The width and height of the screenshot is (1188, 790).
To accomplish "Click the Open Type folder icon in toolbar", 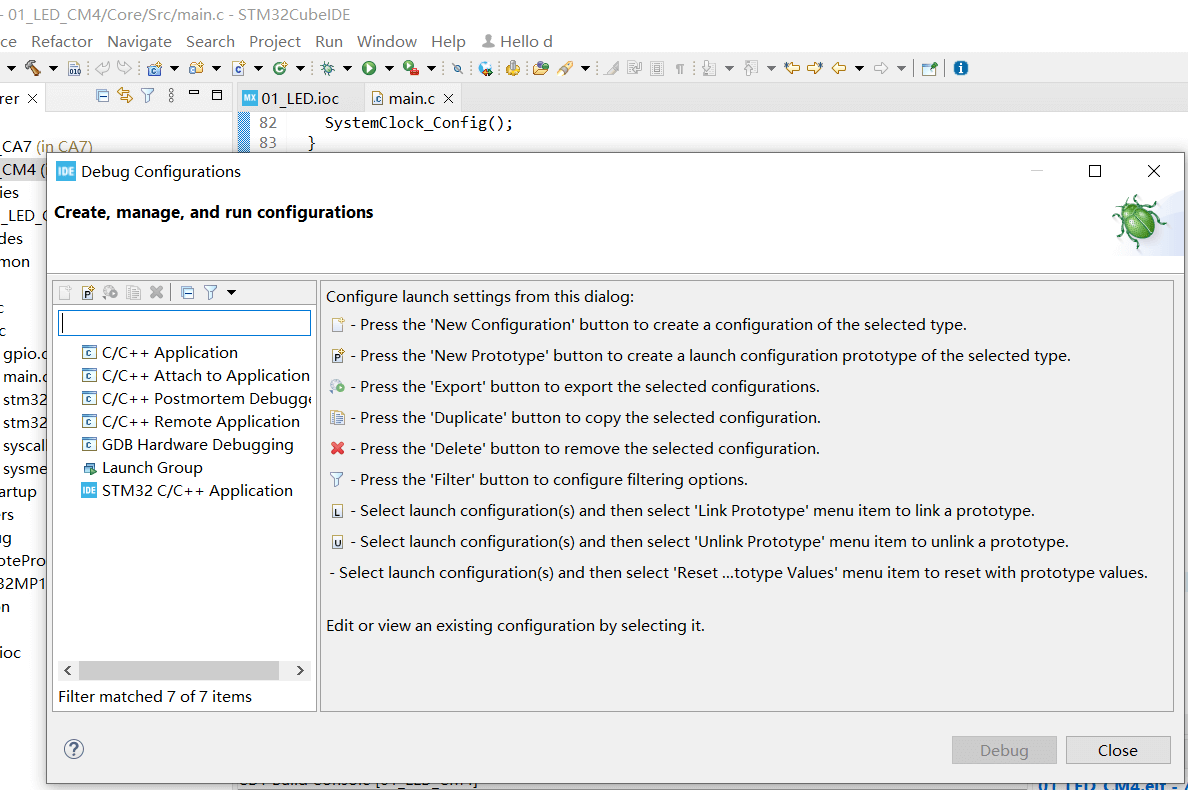I will point(540,68).
